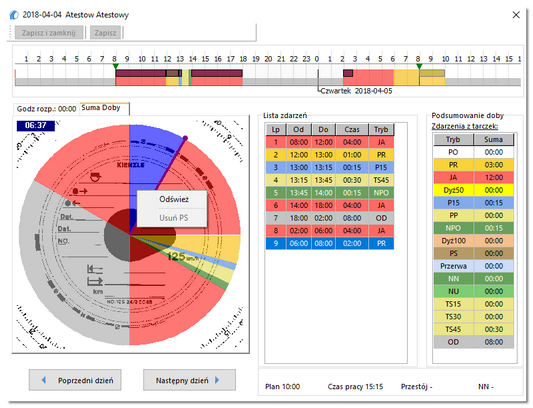
Task: Click the first green start marker on timeline
Action: tap(116, 66)
